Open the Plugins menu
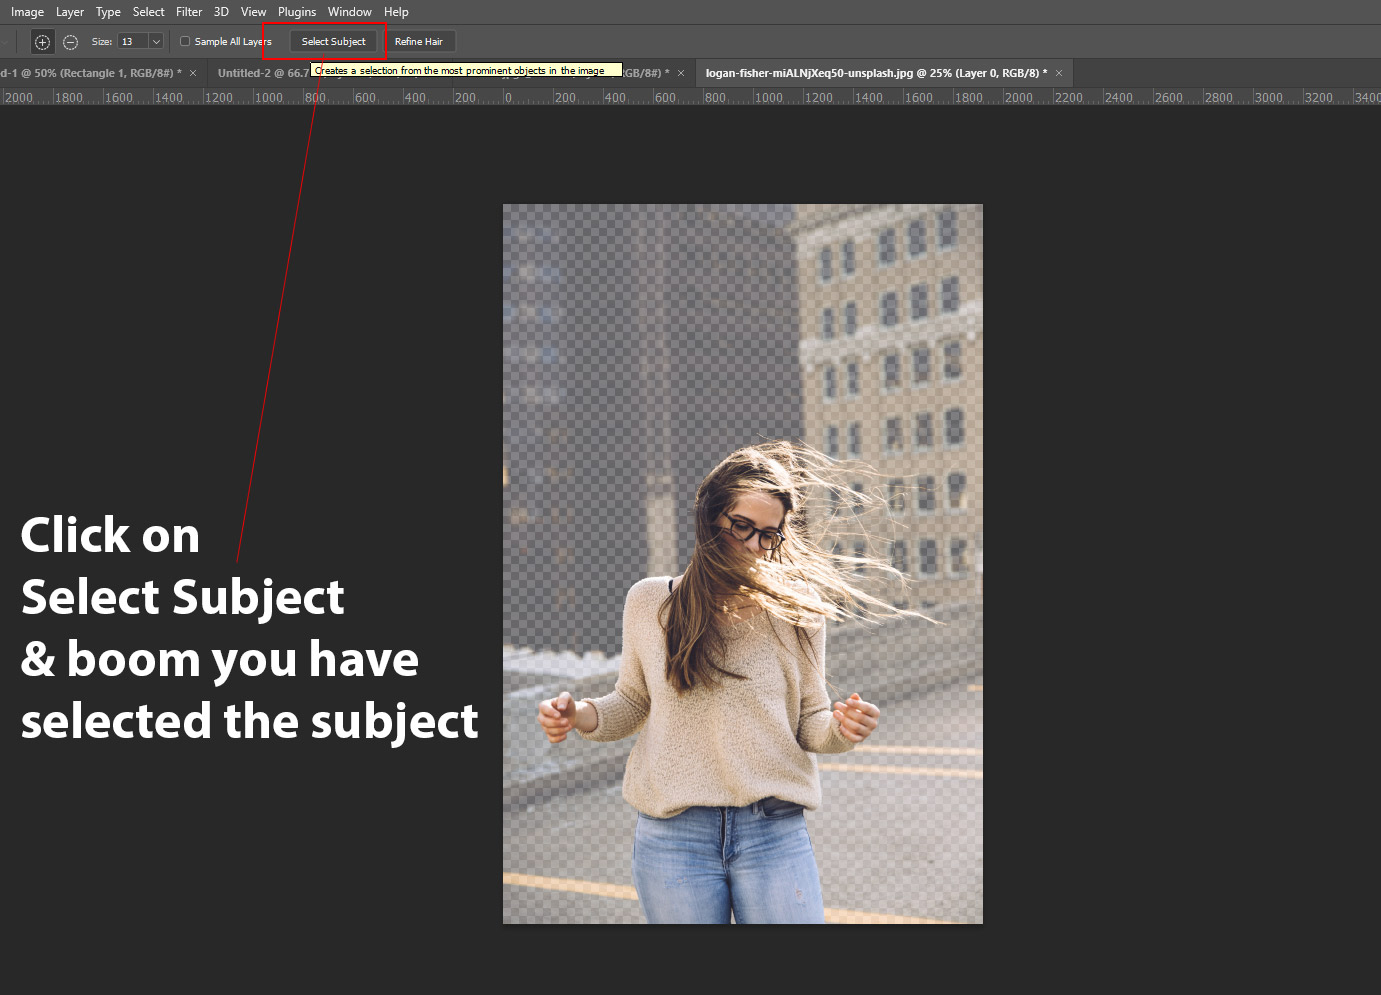 click(297, 12)
